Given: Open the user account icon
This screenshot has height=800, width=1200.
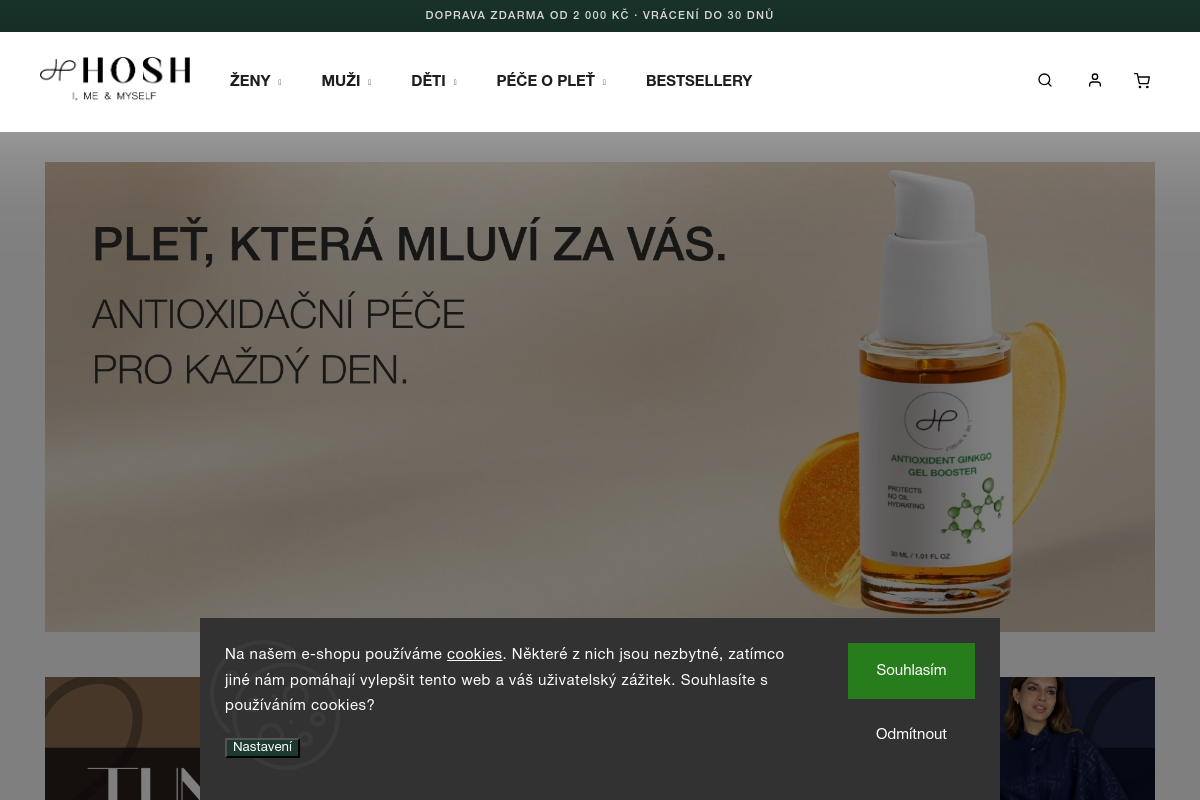Looking at the screenshot, I should [1095, 80].
